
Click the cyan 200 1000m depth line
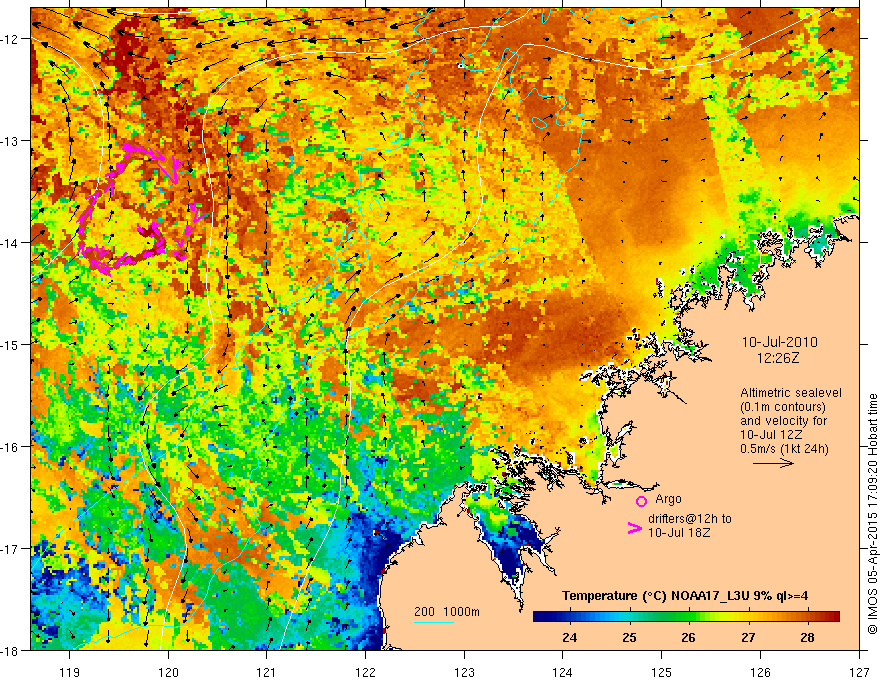[x=433, y=623]
